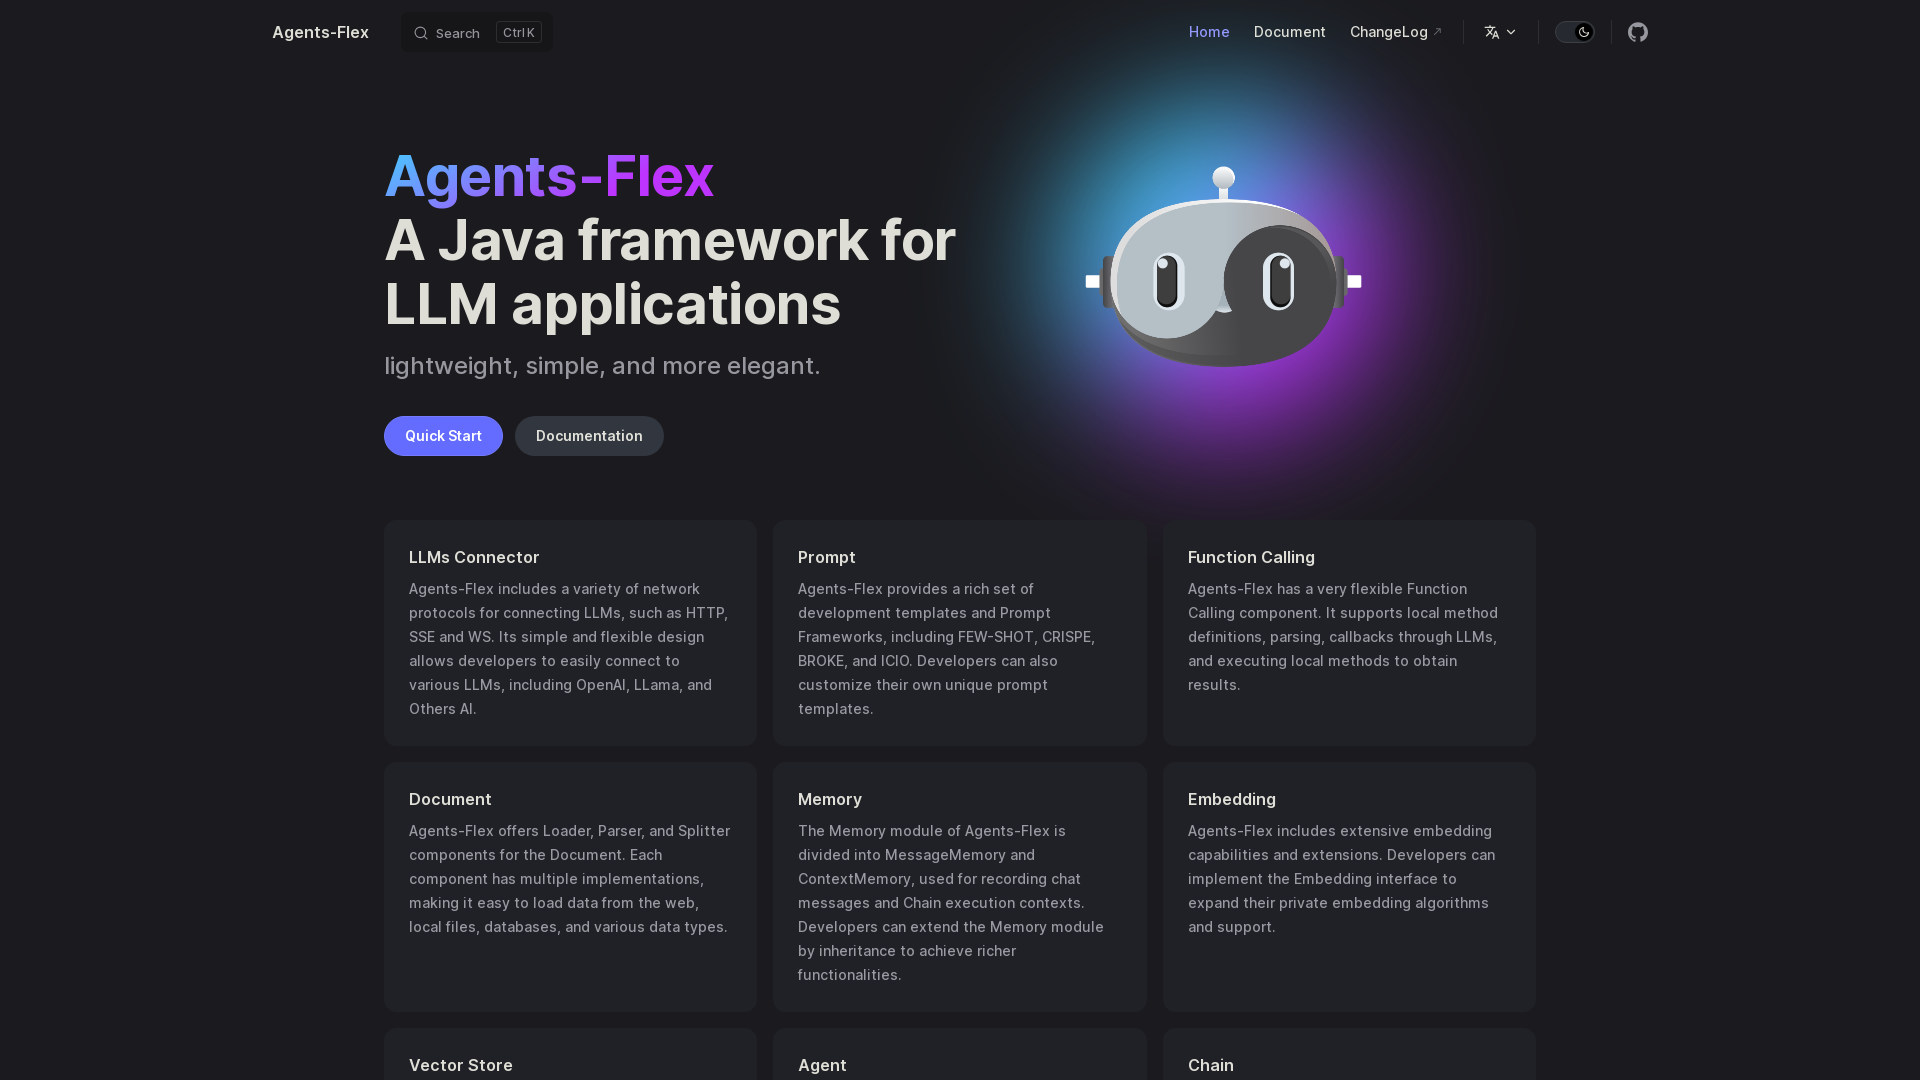Viewport: 1920px width, 1080px height.
Task: Focus the Search input box
Action: [477, 32]
